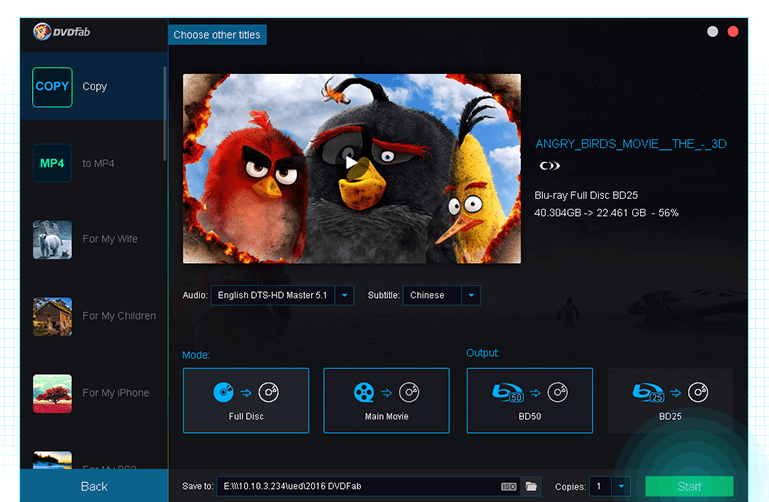Click the Blu-ray 25 logo icon
This screenshot has height=502, width=769.
[x=648, y=393]
